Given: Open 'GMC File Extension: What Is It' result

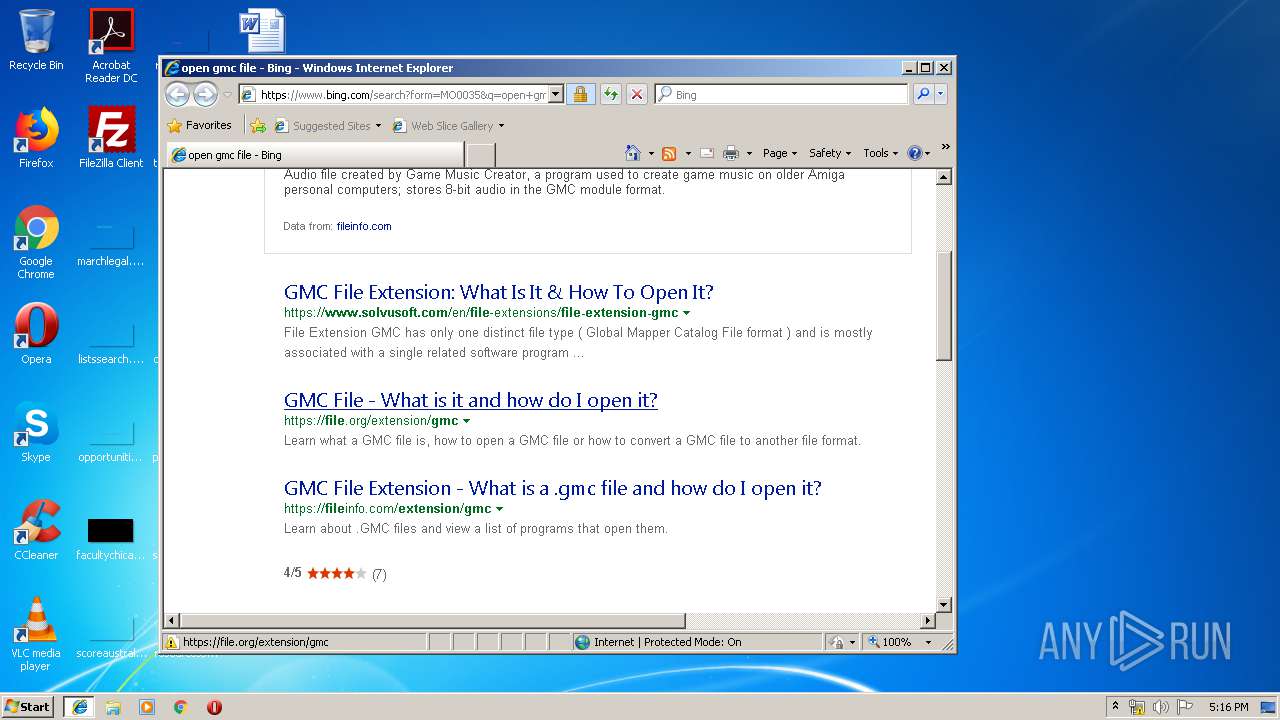Looking at the screenshot, I should (x=499, y=292).
